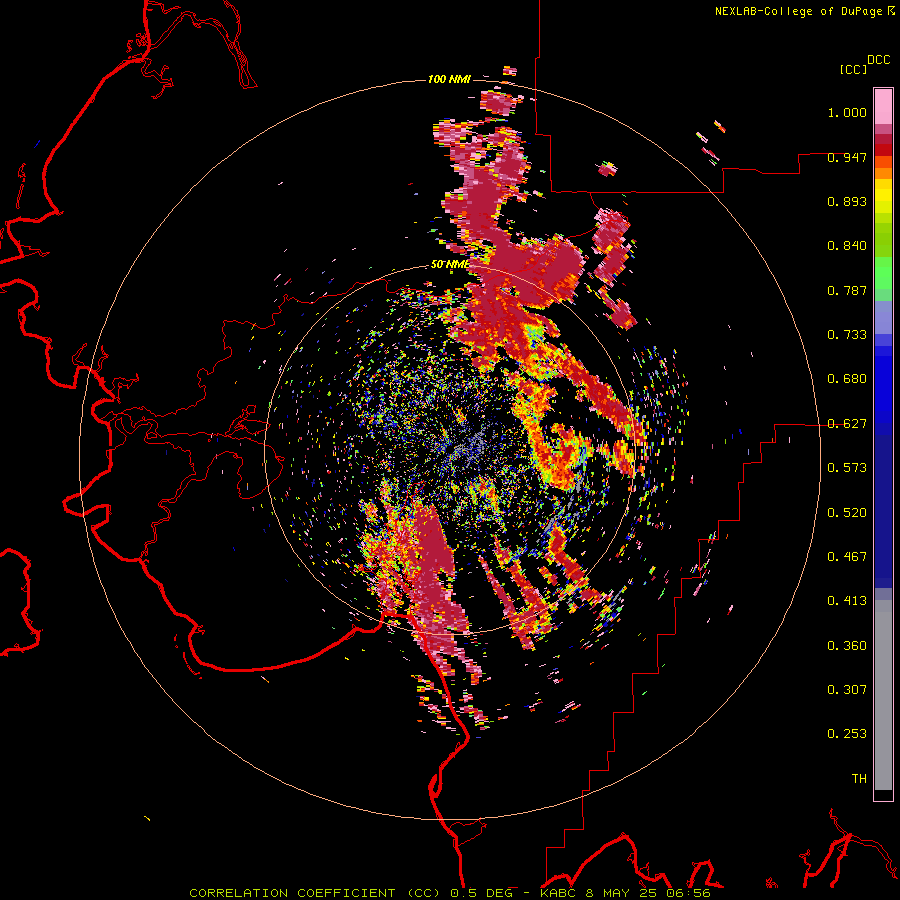The height and width of the screenshot is (900, 900).
Task: Click the 0.893 scale value
Action: pyautogui.click(x=847, y=201)
